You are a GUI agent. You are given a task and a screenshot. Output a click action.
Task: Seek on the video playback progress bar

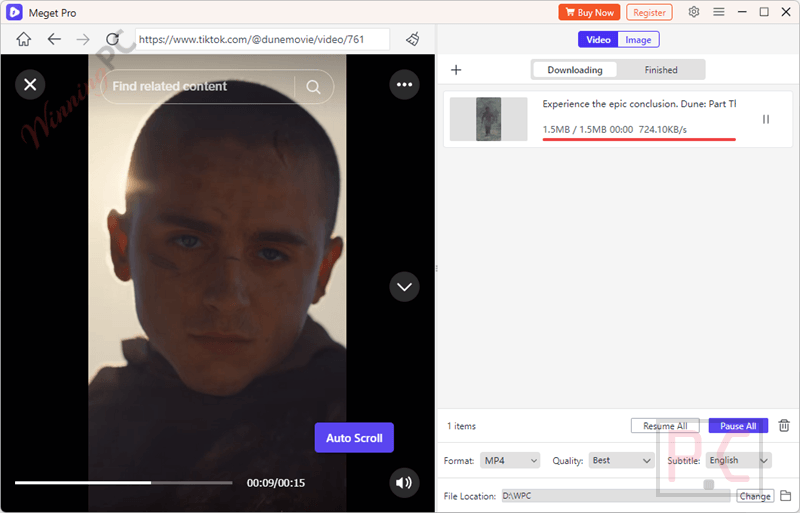(x=123, y=482)
